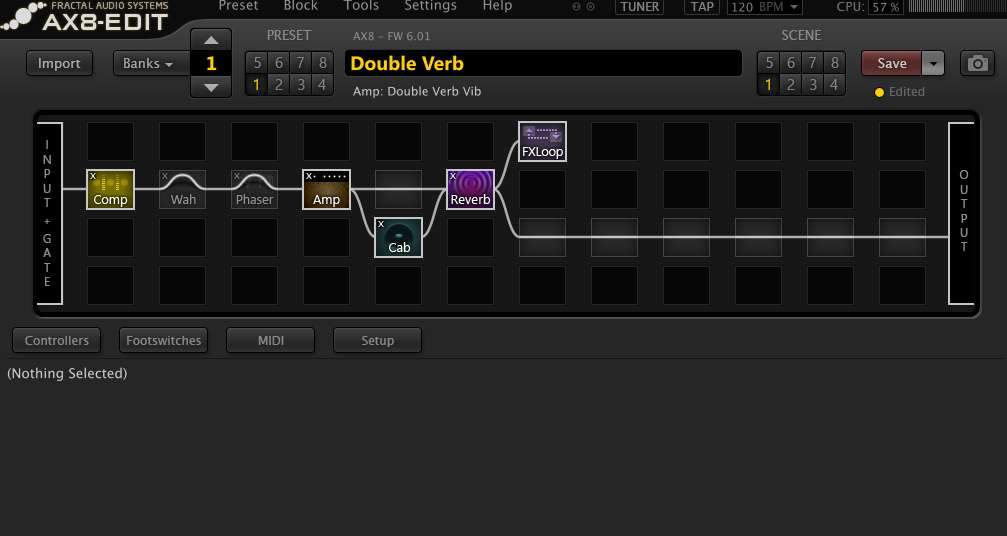Select preset slot 6
This screenshot has height=536, width=1007.
point(279,63)
